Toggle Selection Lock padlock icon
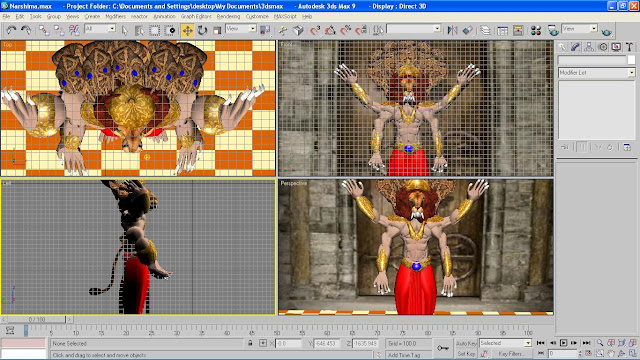640x360 pixels. click(250, 343)
